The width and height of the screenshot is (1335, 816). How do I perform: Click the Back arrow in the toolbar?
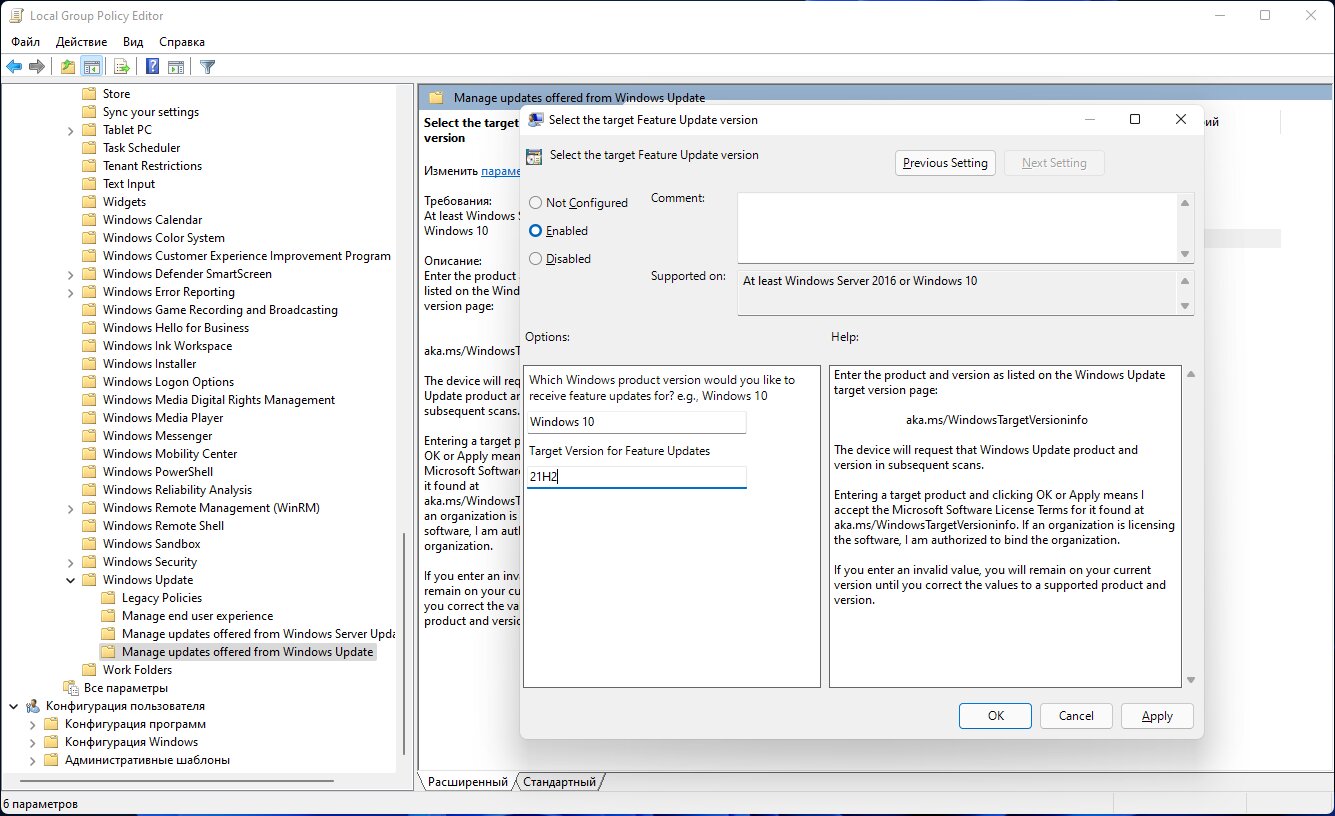coord(14,67)
